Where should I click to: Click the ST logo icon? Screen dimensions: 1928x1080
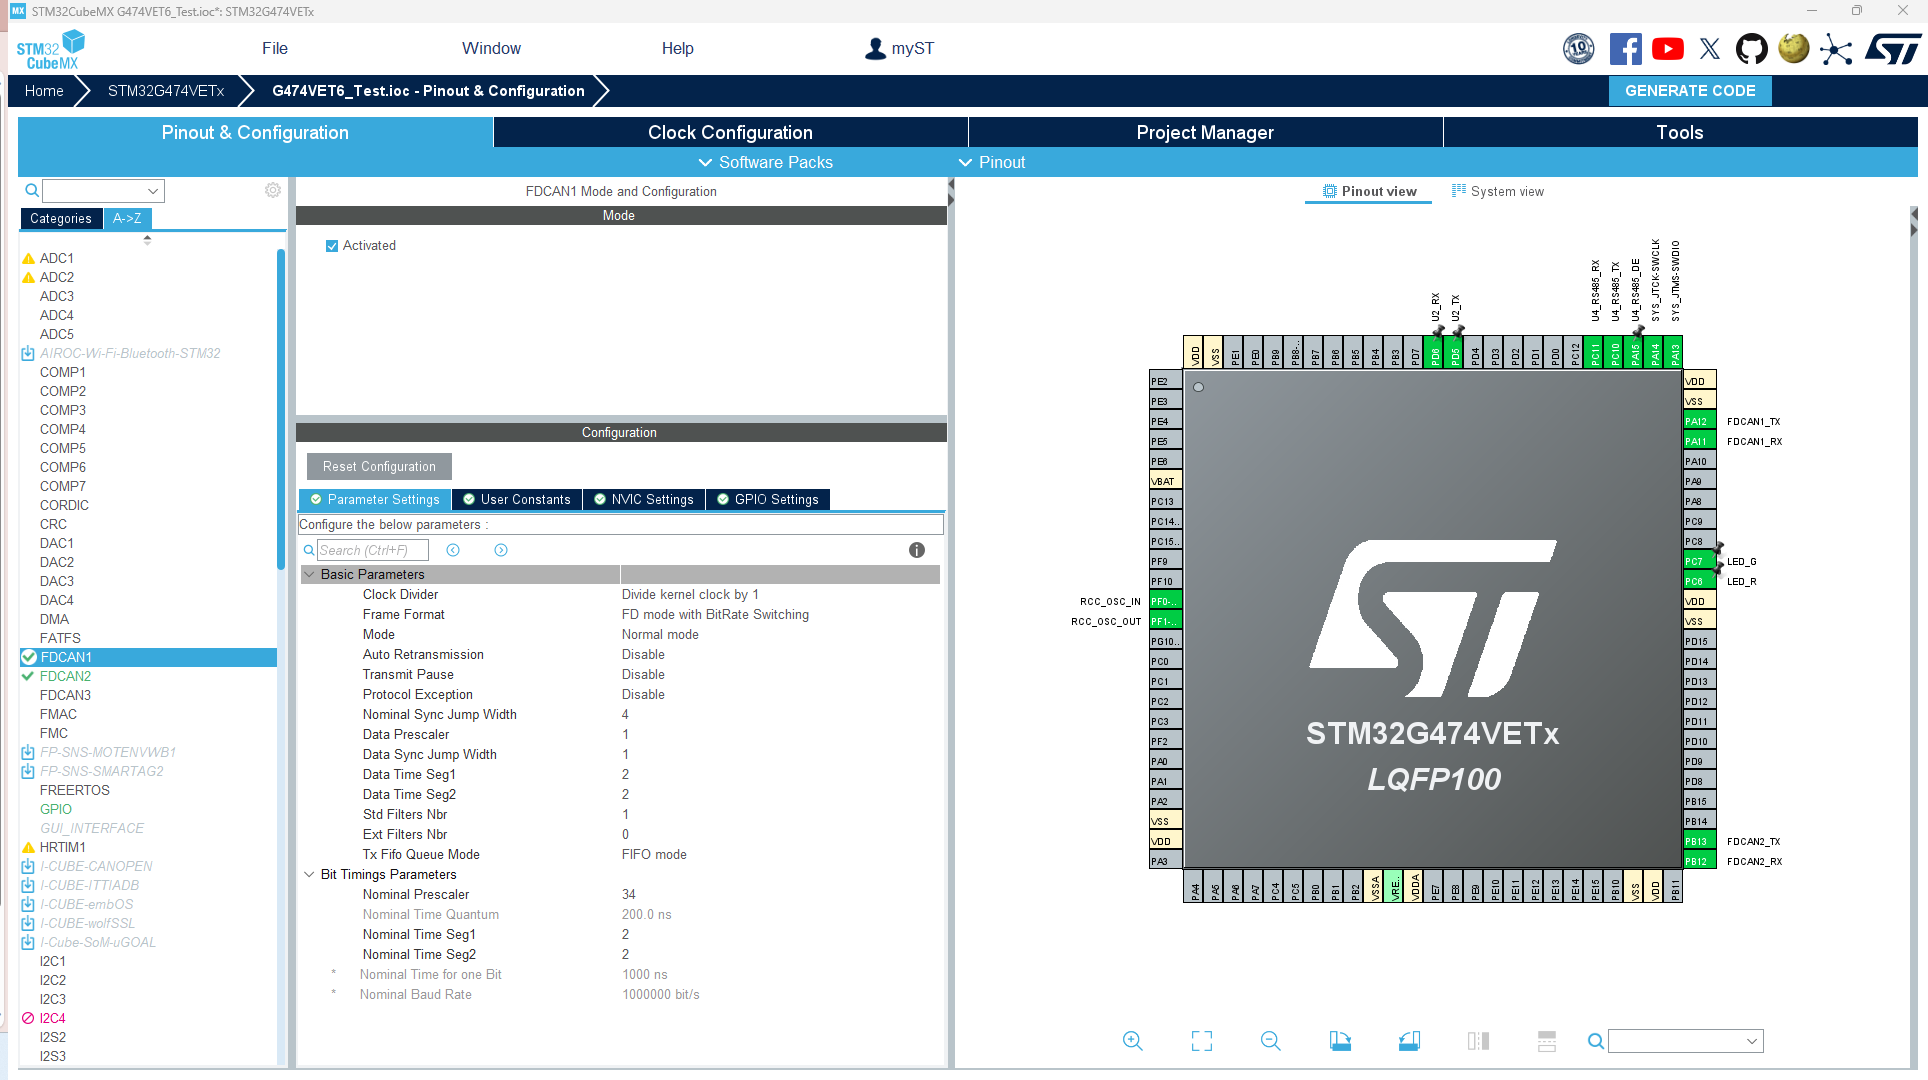(x=1892, y=49)
